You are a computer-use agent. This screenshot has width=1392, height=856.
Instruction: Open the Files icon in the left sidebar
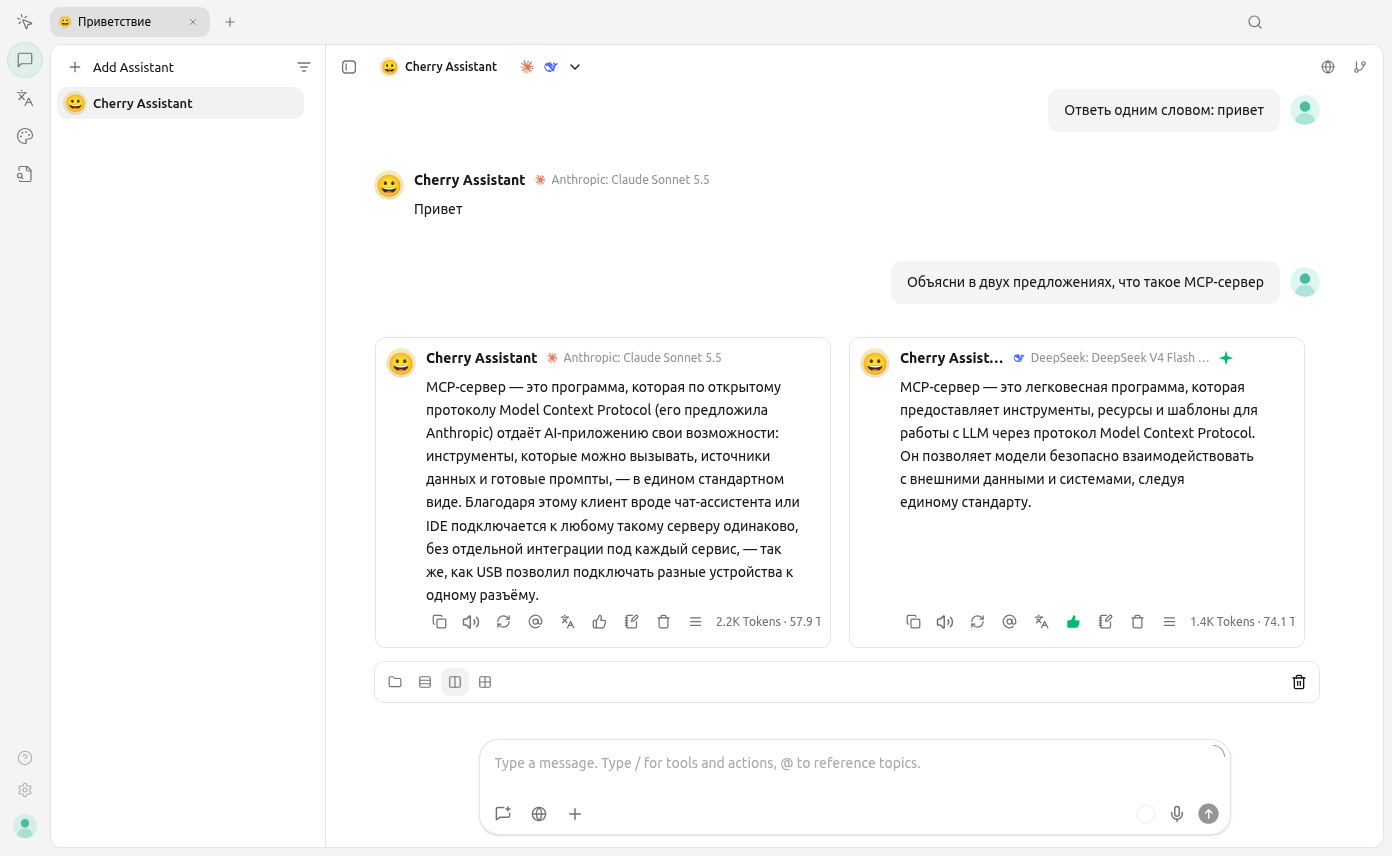(25, 174)
